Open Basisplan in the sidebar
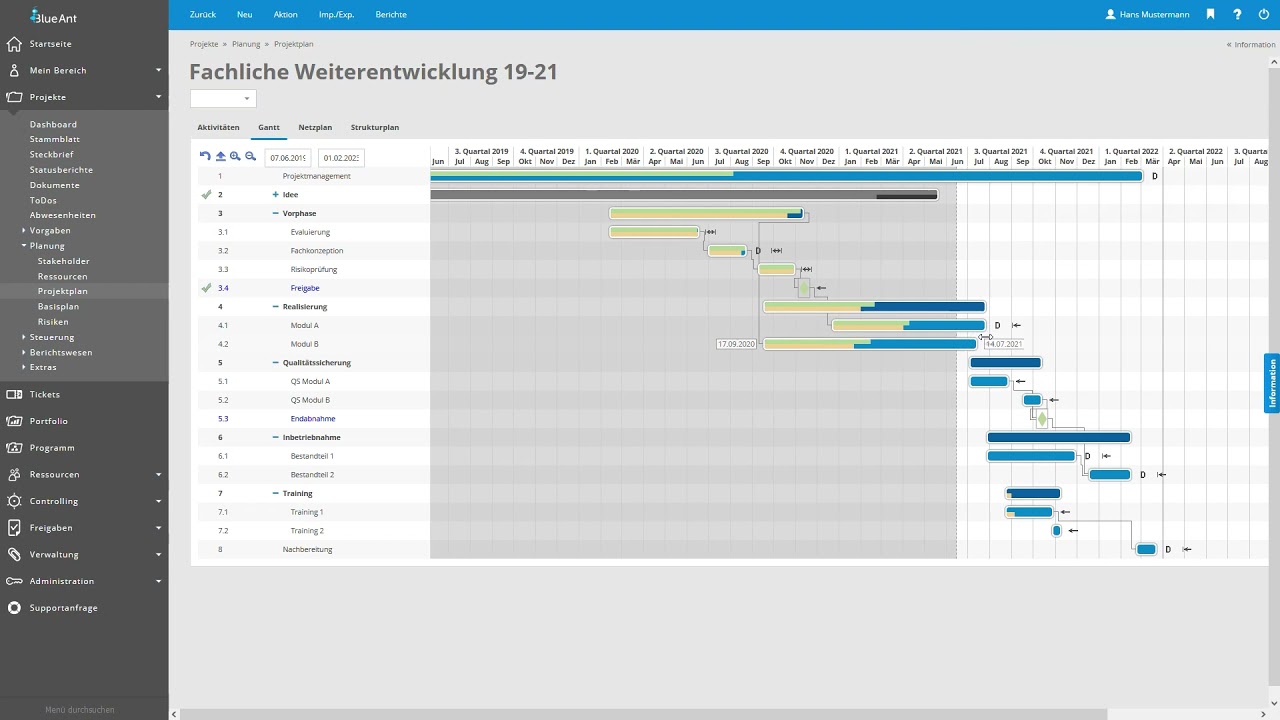The height and width of the screenshot is (720, 1280). click(58, 307)
